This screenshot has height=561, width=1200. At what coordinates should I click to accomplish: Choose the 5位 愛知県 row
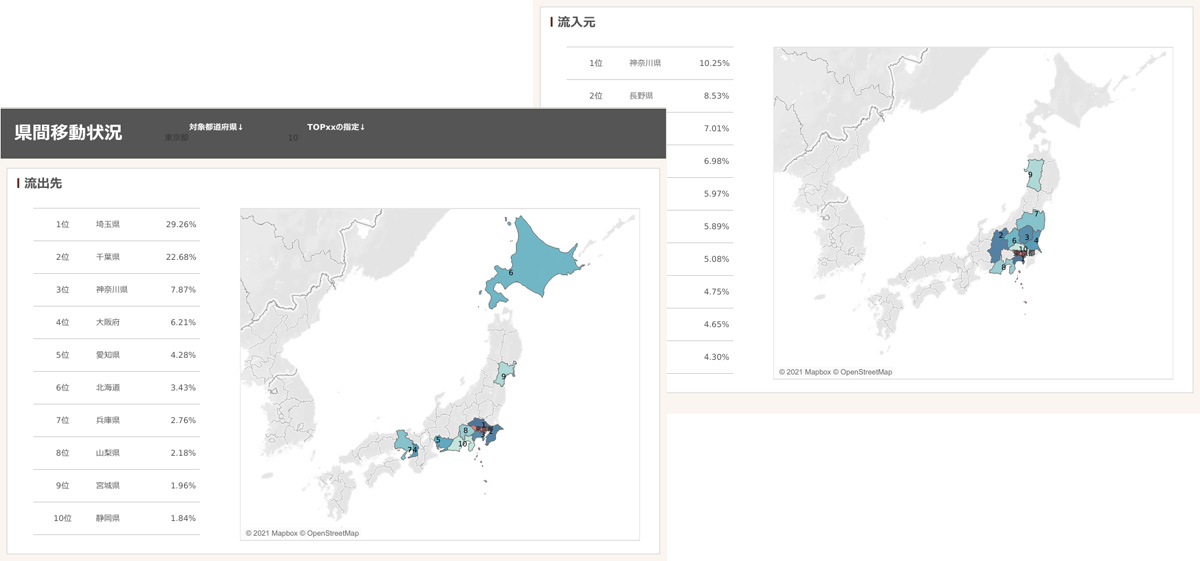click(116, 355)
